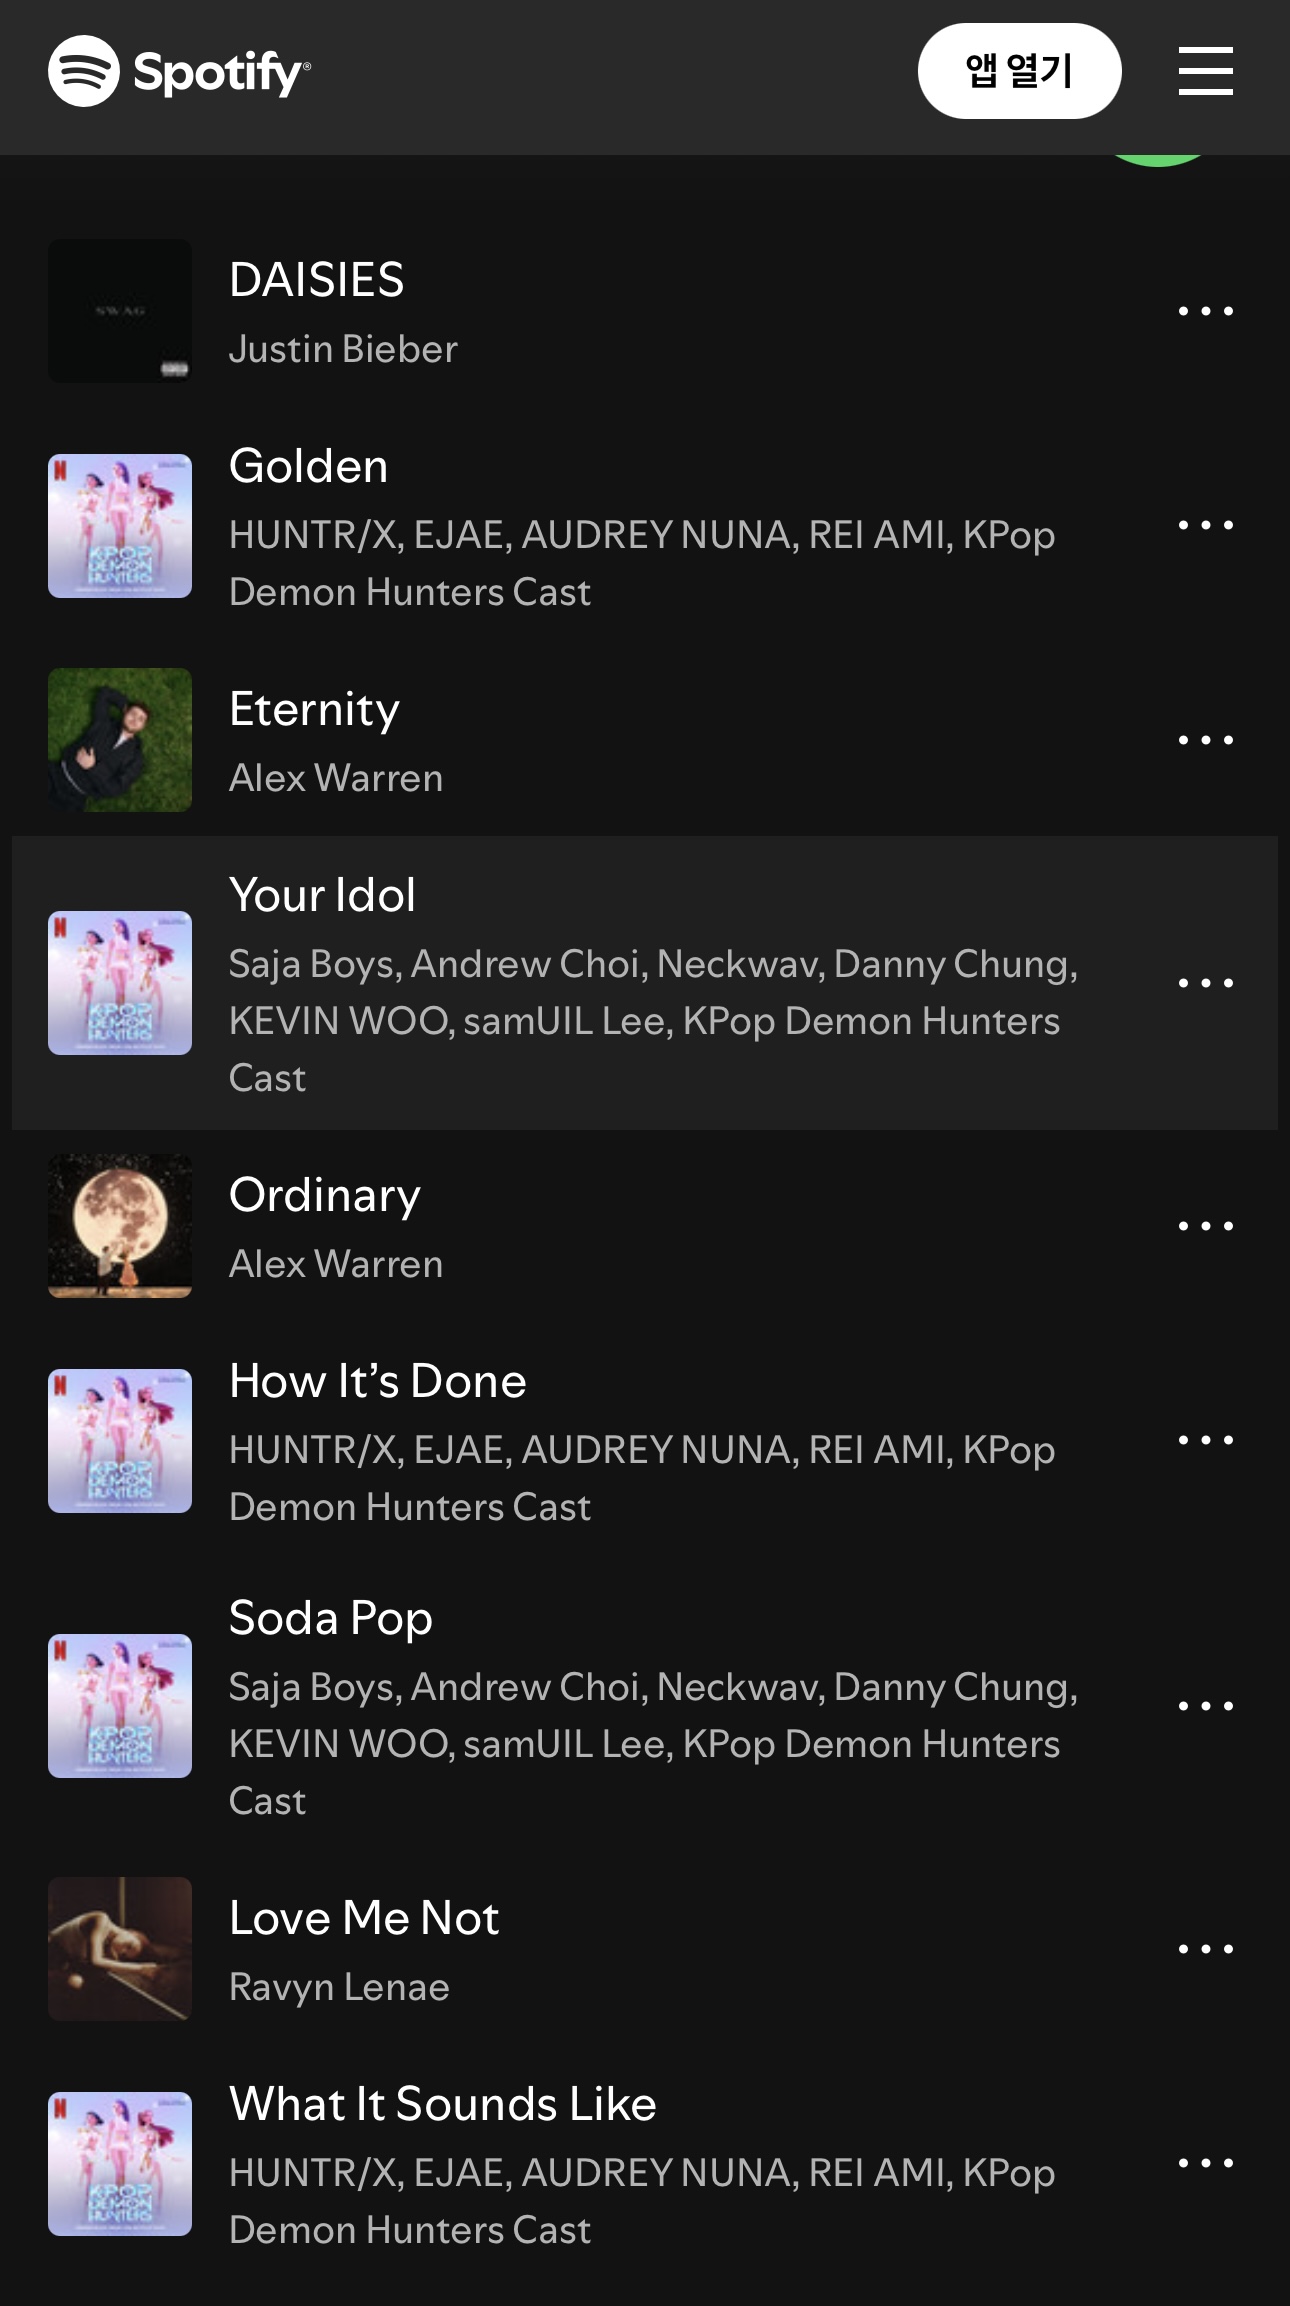Screen dimensions: 1290x2306
Task: Select the Eternity album art thumbnail
Action: [x=120, y=740]
